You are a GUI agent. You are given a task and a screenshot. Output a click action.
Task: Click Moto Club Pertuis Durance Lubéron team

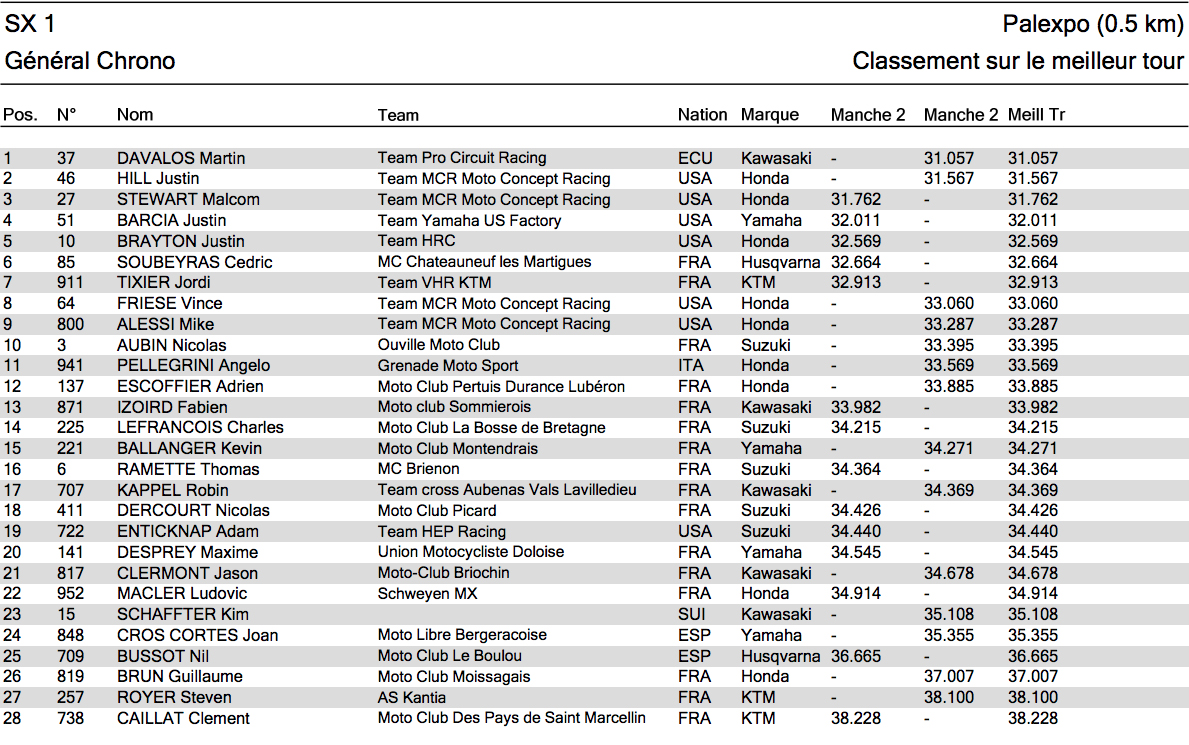(x=501, y=386)
